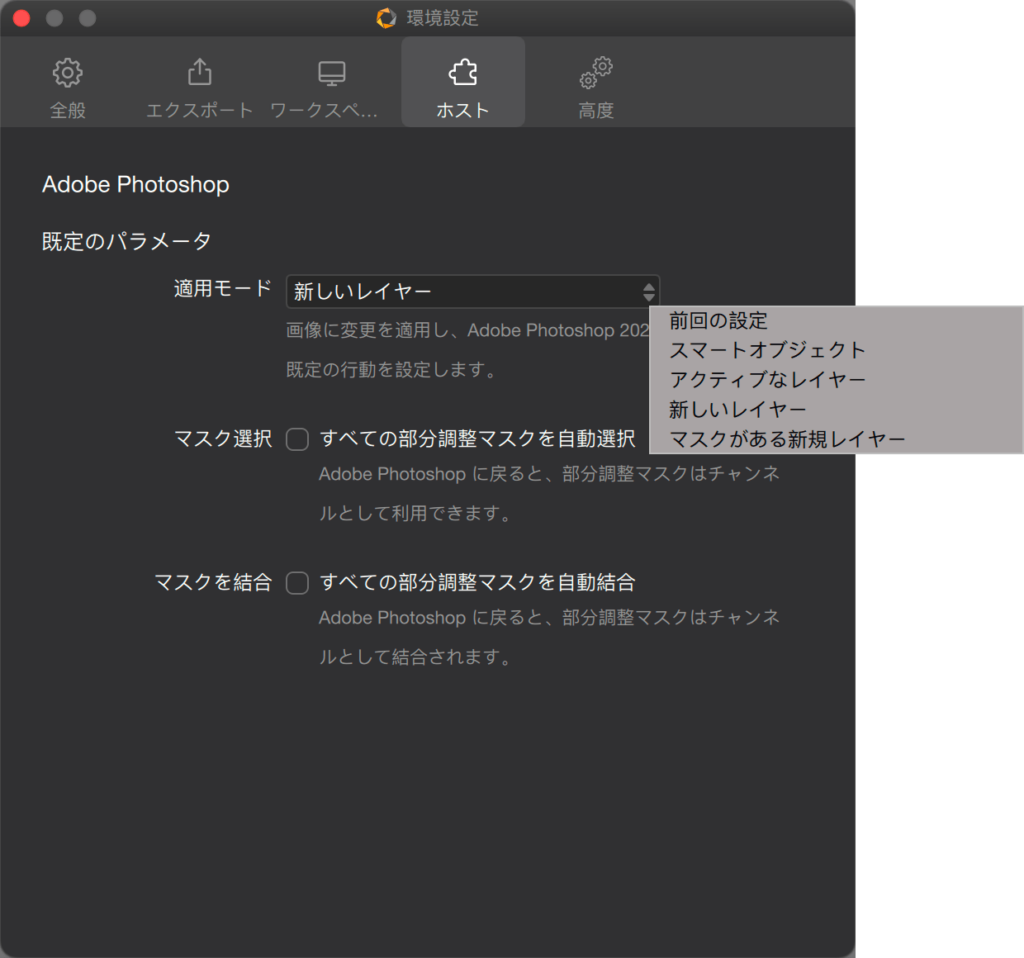Choose 前回の設定 from the list
The width and height of the screenshot is (1024, 958).
[x=718, y=321]
